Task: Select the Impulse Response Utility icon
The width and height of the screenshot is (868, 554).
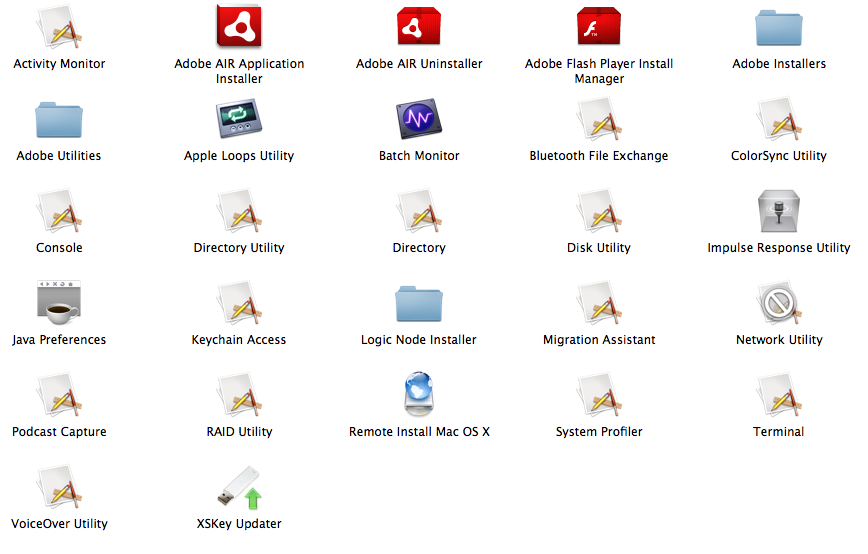Action: coord(779,211)
